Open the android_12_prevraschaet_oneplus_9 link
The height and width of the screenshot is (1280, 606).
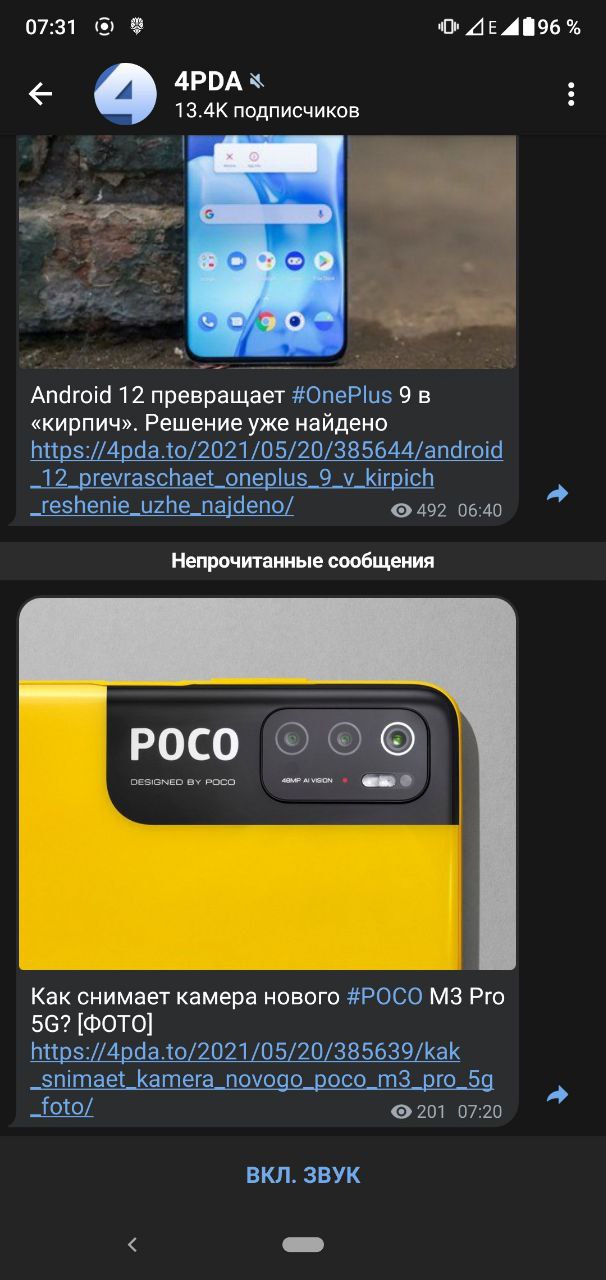pyautogui.click(x=267, y=478)
